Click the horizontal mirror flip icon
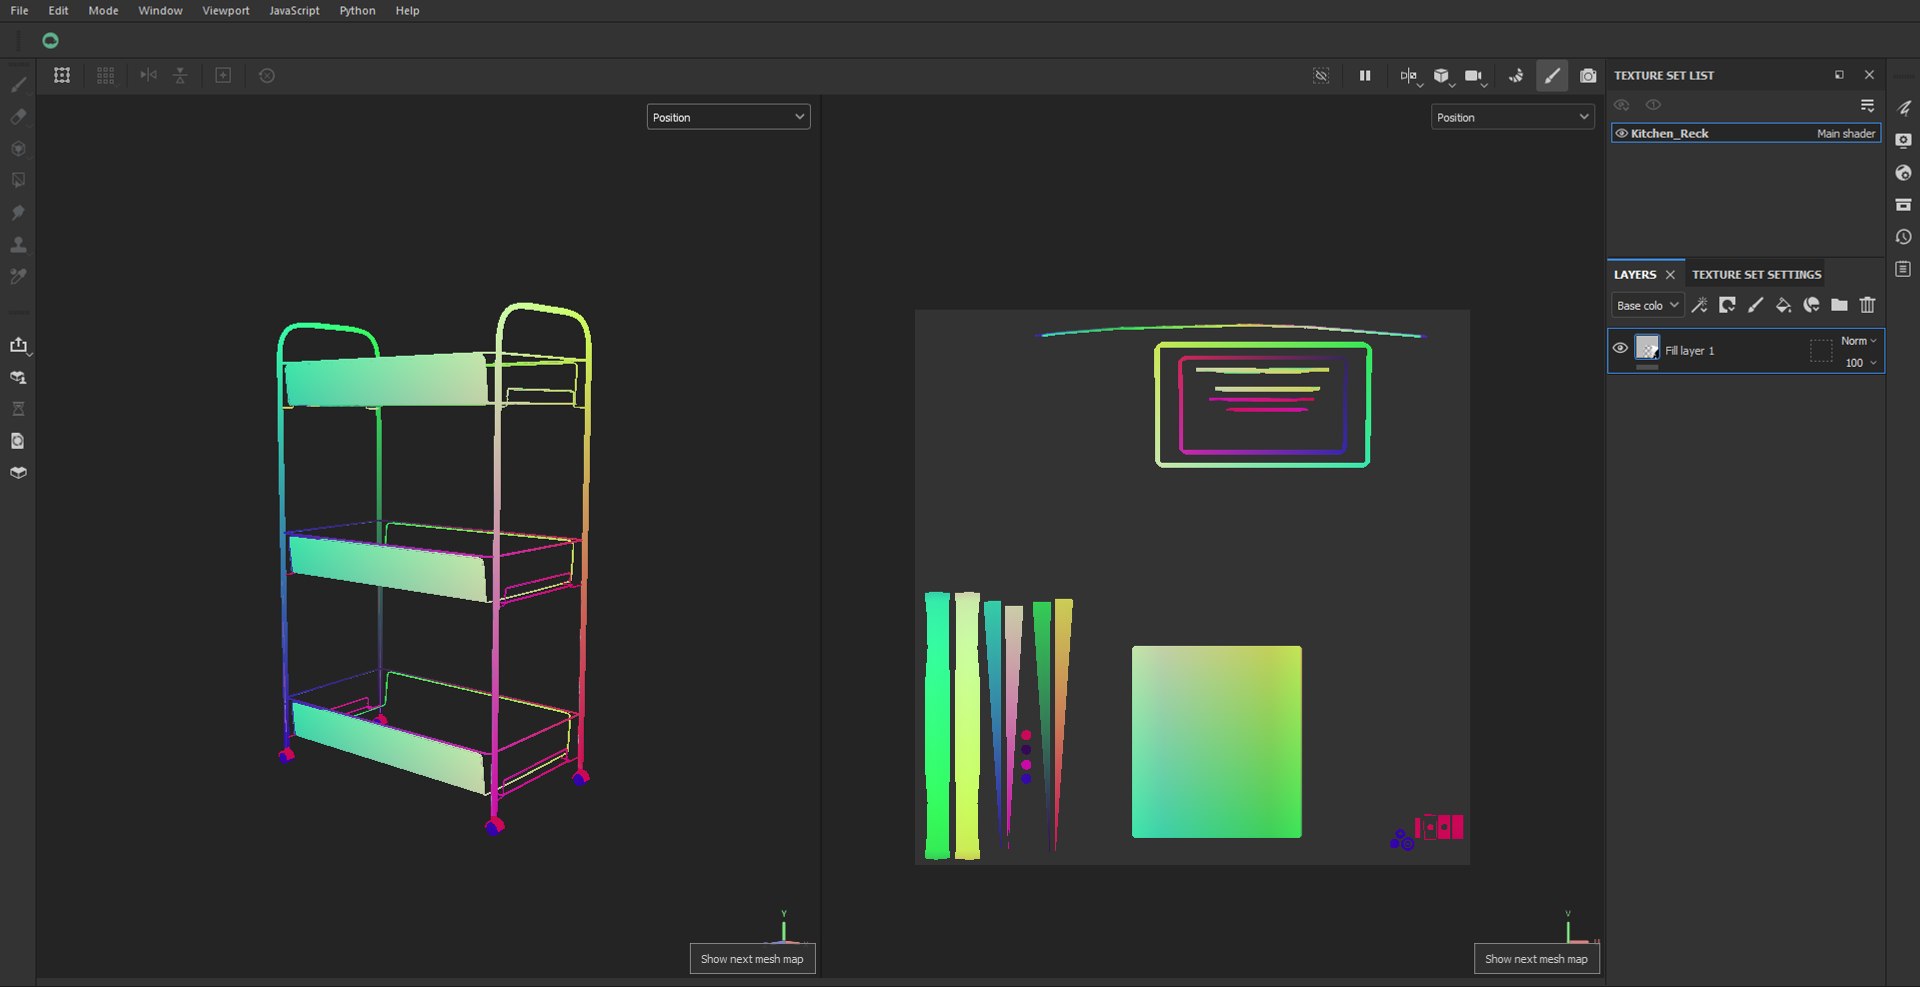 tap(148, 75)
